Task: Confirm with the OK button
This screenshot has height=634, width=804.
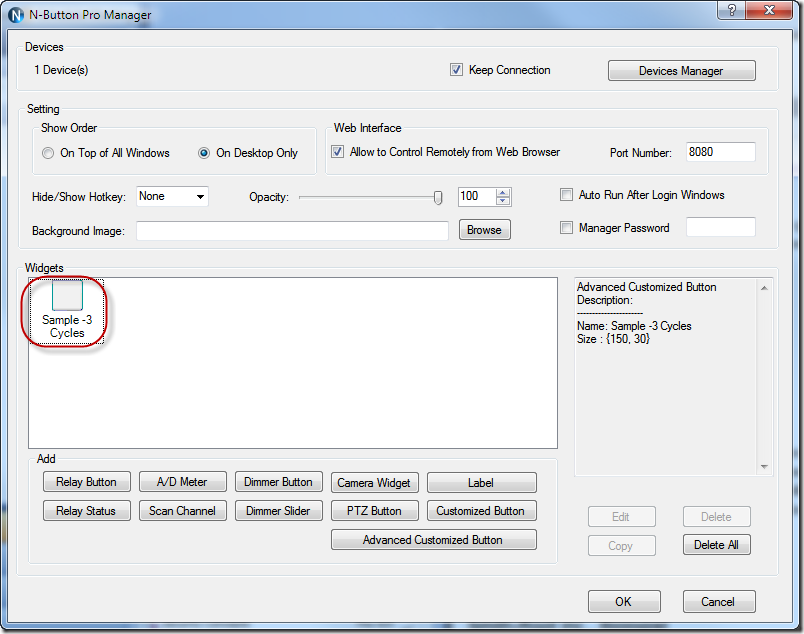Action: (624, 602)
